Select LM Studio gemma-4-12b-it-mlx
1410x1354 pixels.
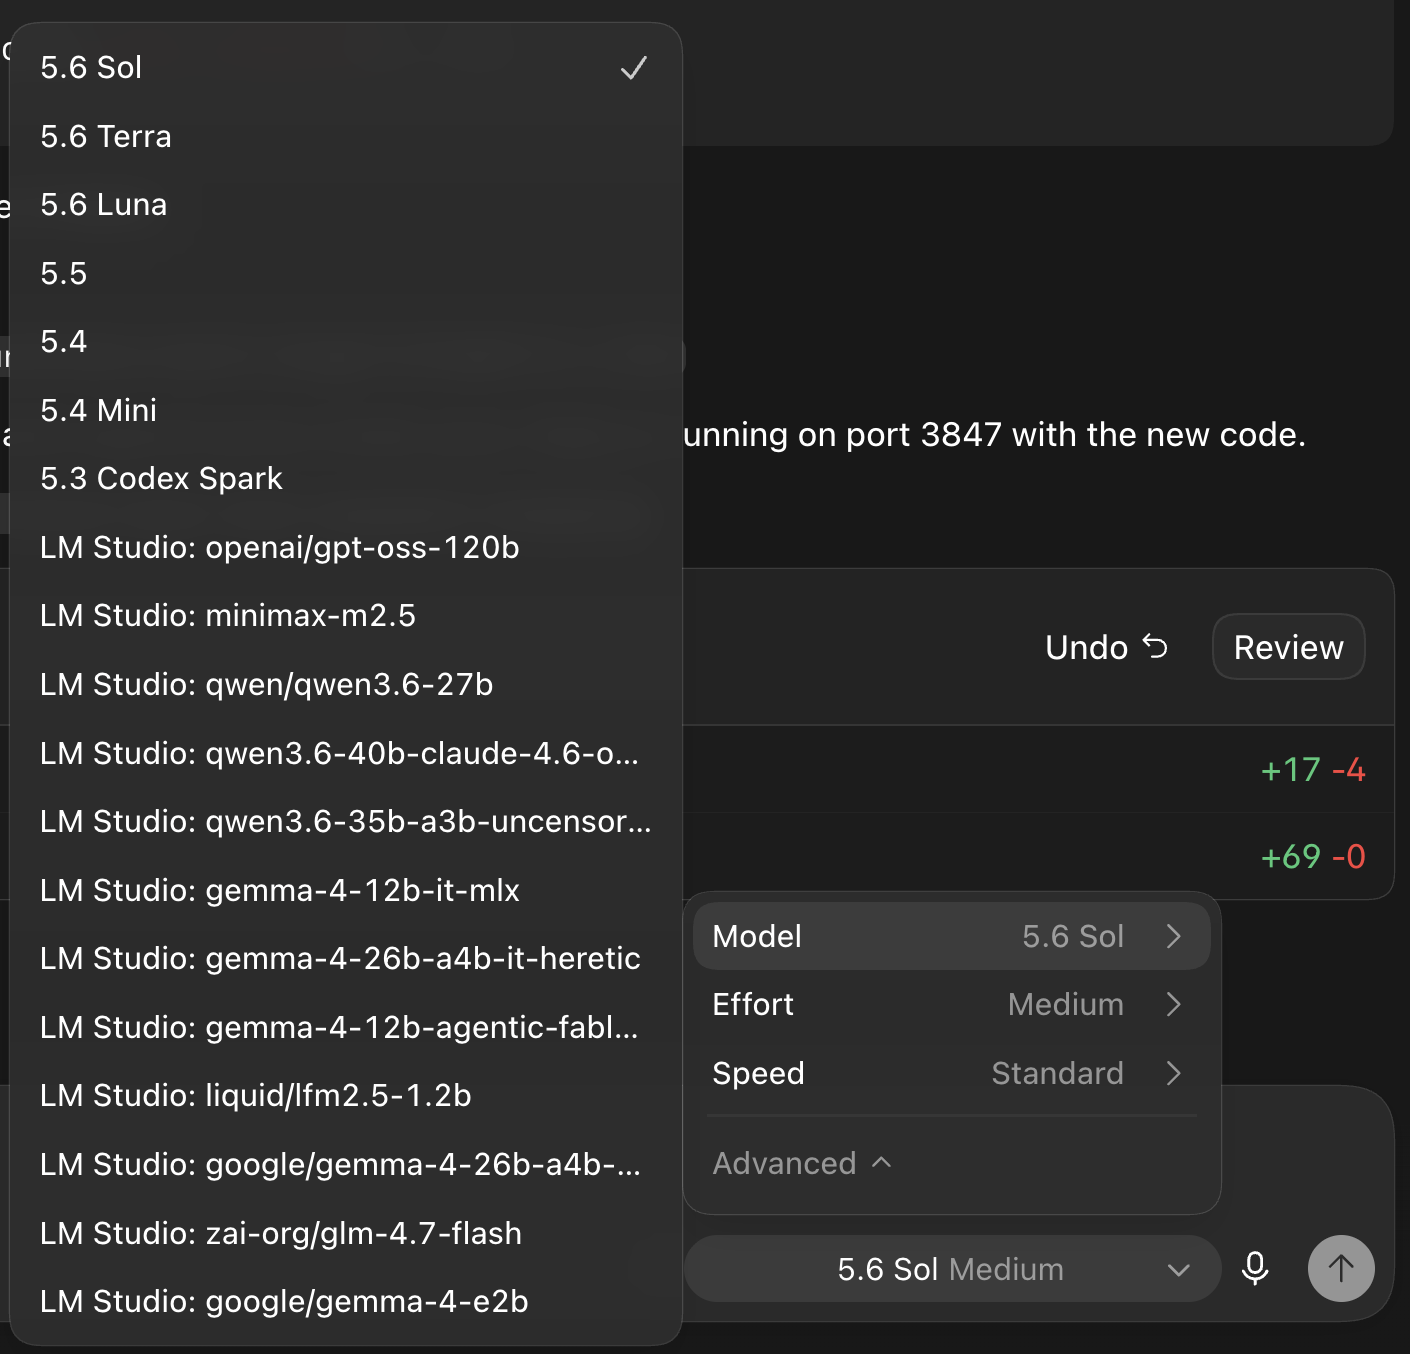point(345,890)
